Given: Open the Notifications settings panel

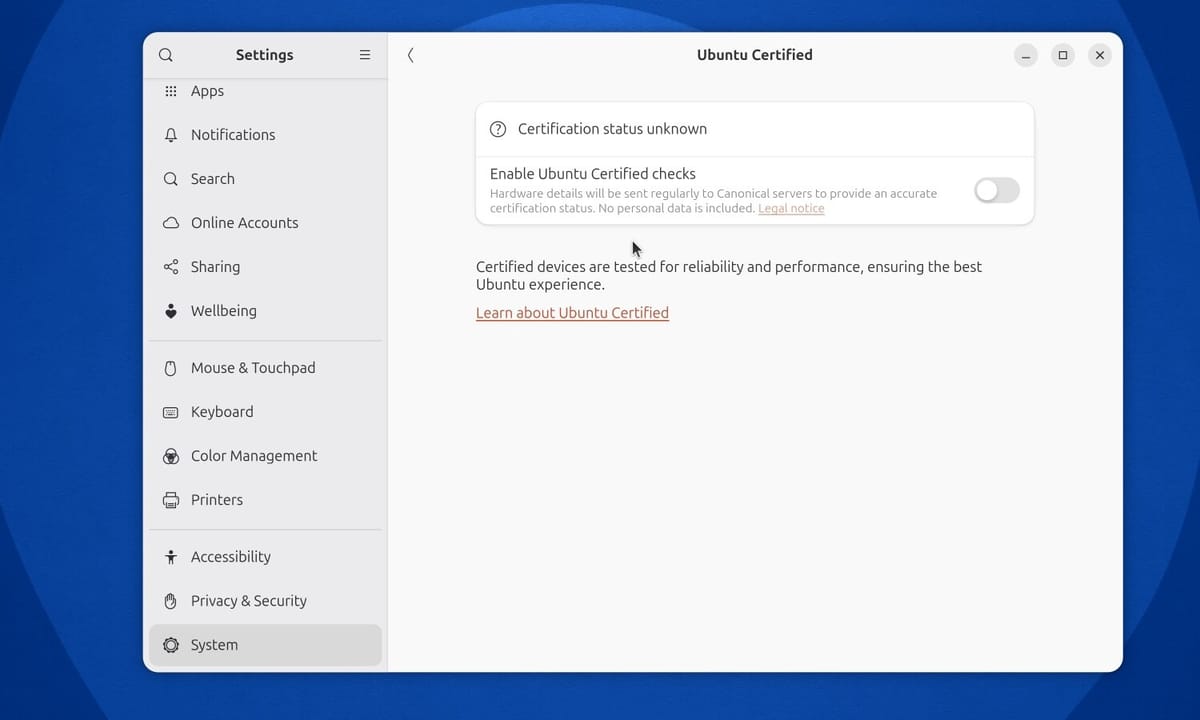Looking at the screenshot, I should pos(265,135).
